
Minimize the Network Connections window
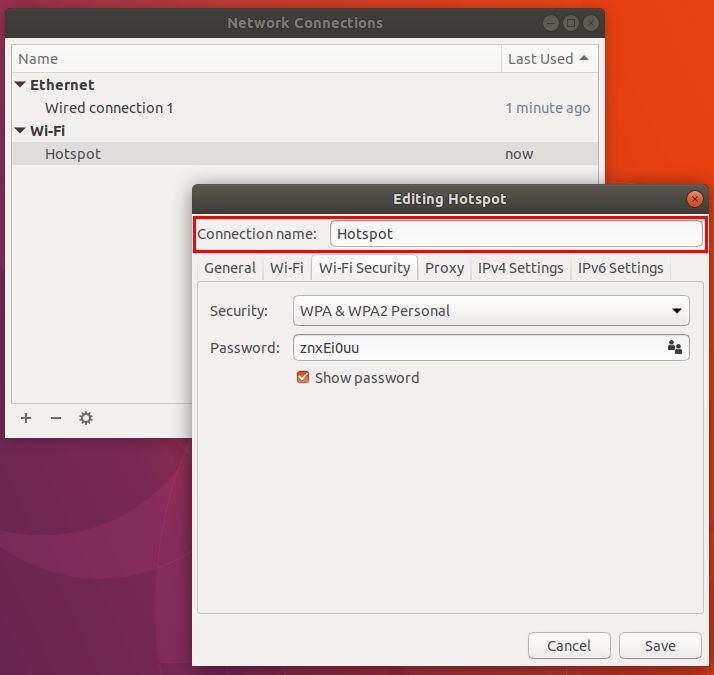(x=551, y=23)
